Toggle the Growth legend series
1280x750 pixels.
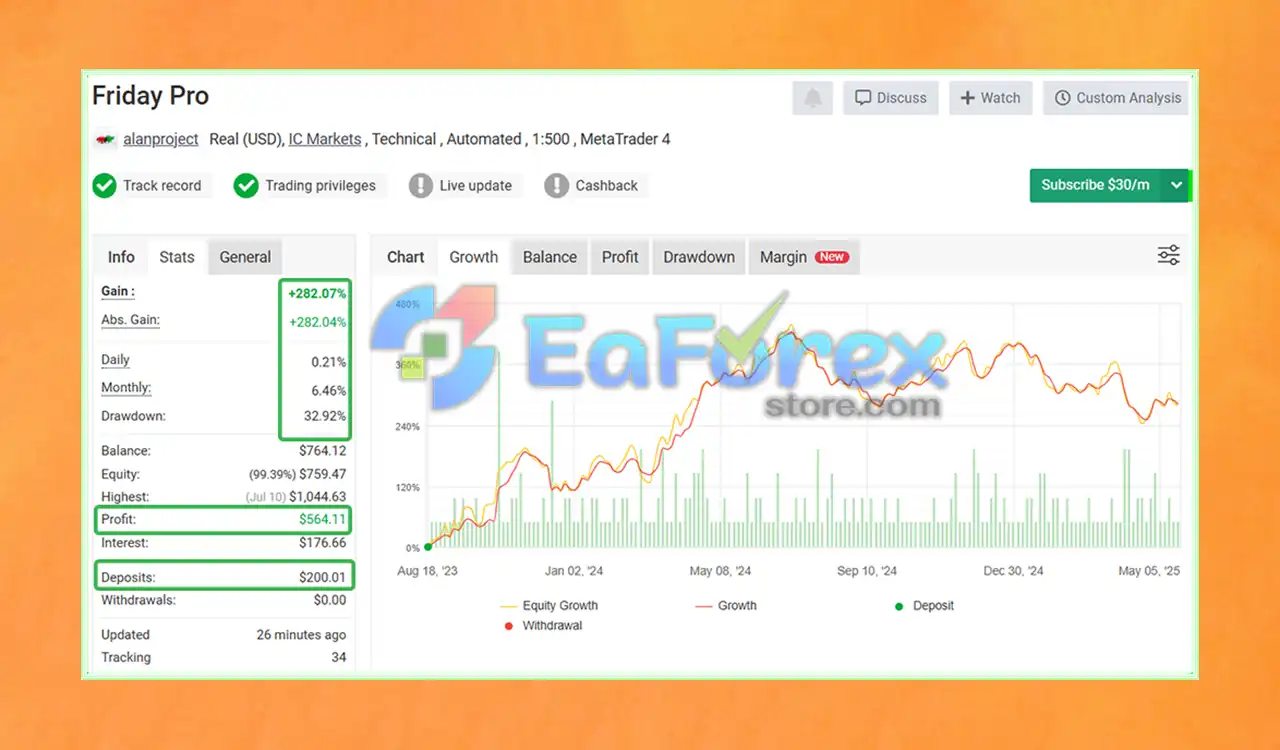[725, 606]
